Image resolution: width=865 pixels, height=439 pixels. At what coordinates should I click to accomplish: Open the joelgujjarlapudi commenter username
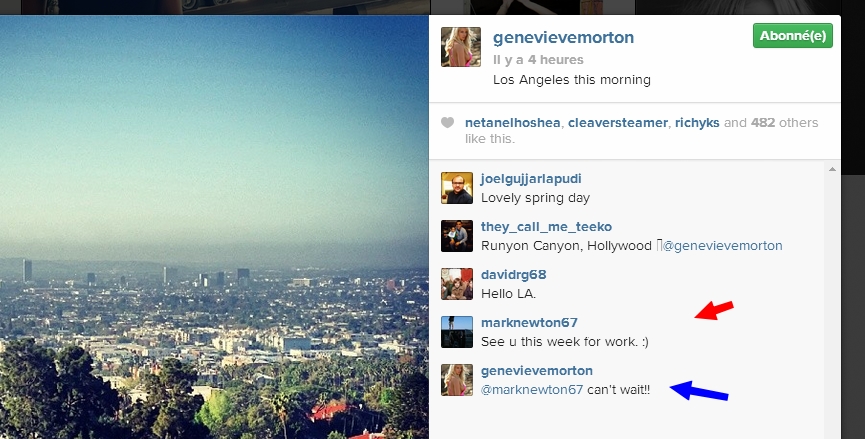pyautogui.click(x=531, y=179)
